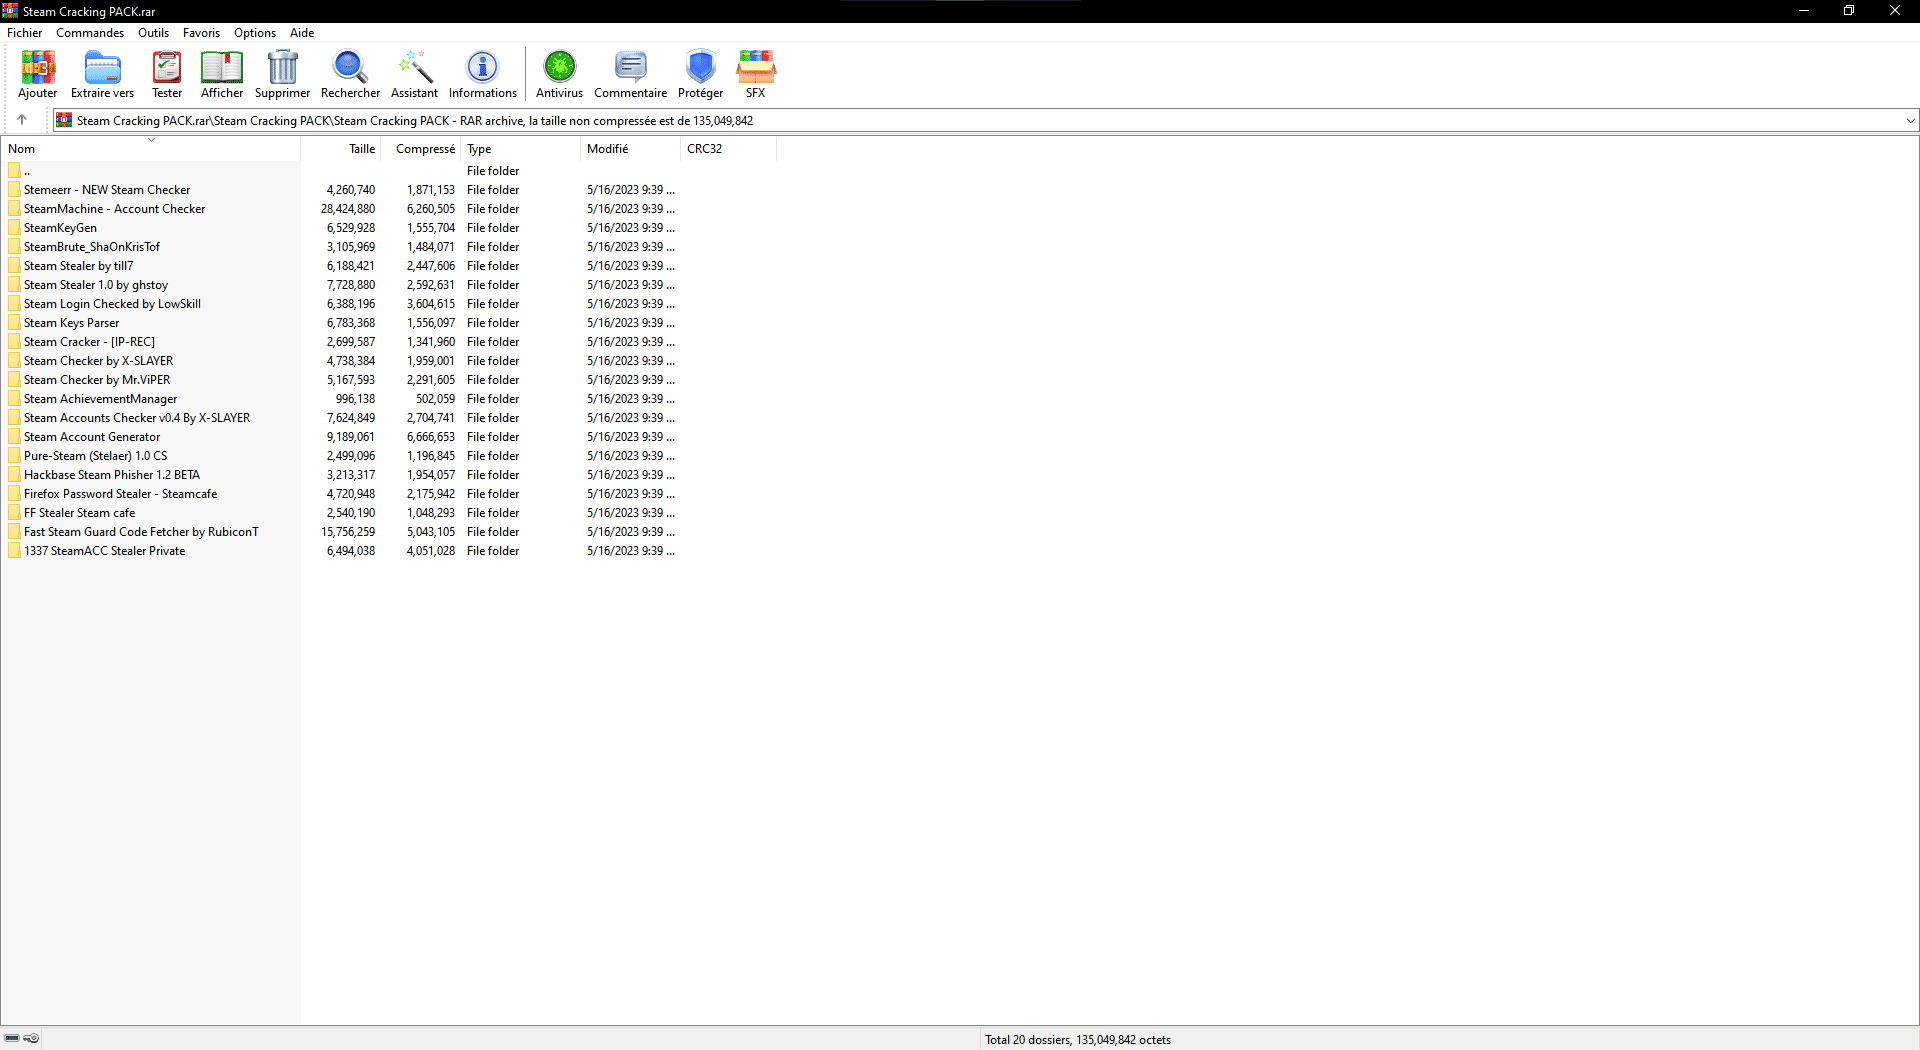Image resolution: width=1920 pixels, height=1050 pixels.
Task: Click the disk icon in status bar
Action: coord(12,1039)
